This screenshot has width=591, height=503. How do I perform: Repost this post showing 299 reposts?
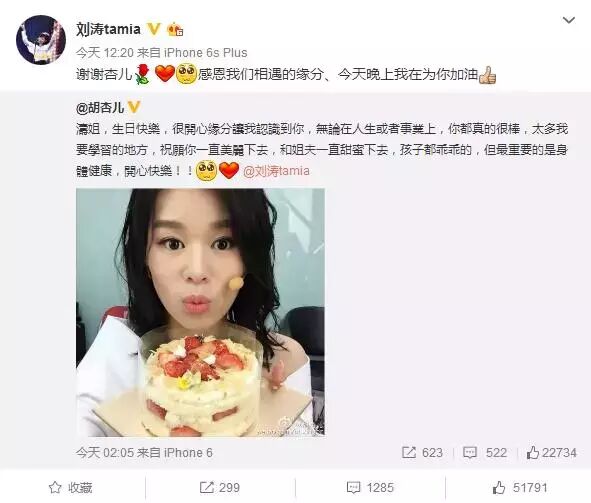(x=219, y=488)
